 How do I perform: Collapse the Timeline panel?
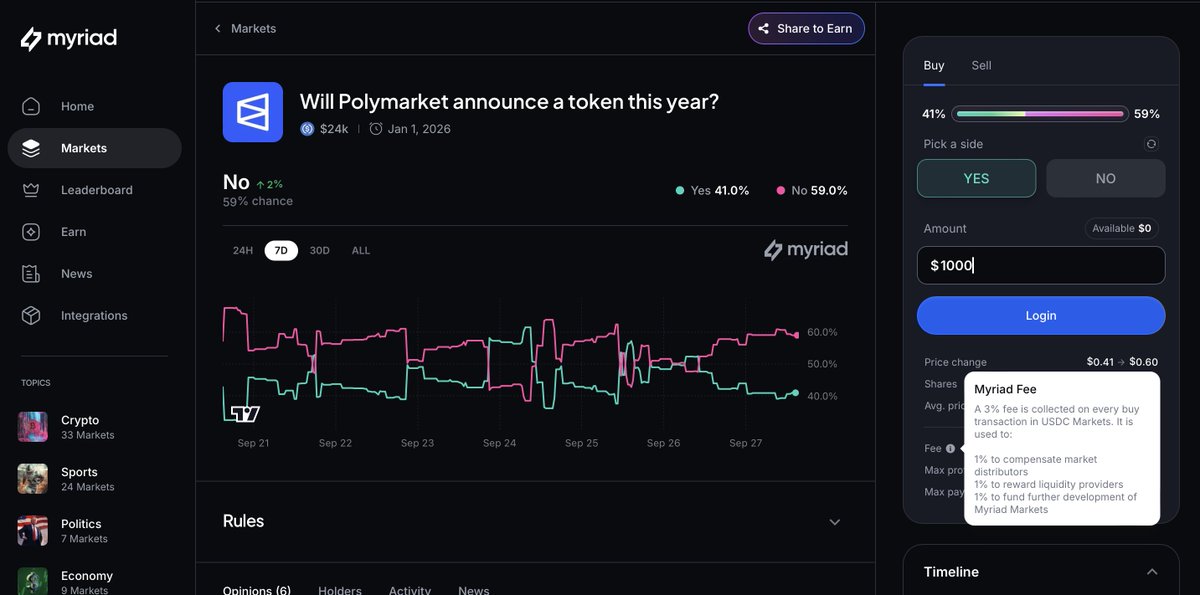1151,572
